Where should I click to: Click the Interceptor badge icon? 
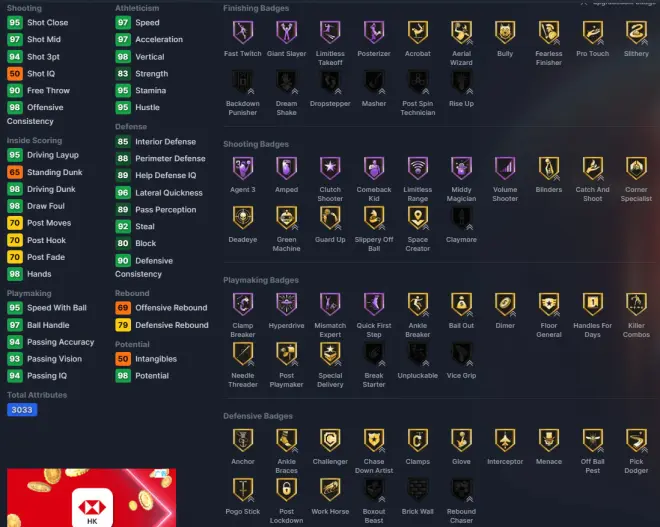[505, 440]
